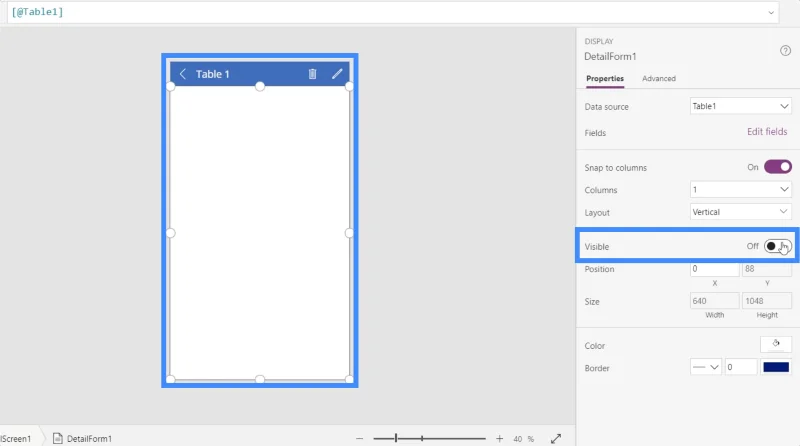
Task: Toggle the Visible switch
Action: pyautogui.click(x=778, y=246)
